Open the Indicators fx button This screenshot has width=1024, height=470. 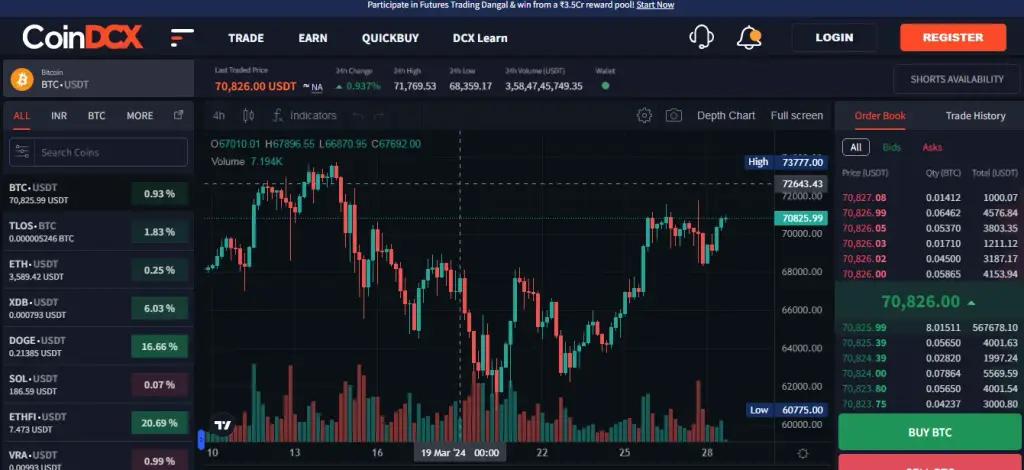pos(304,116)
